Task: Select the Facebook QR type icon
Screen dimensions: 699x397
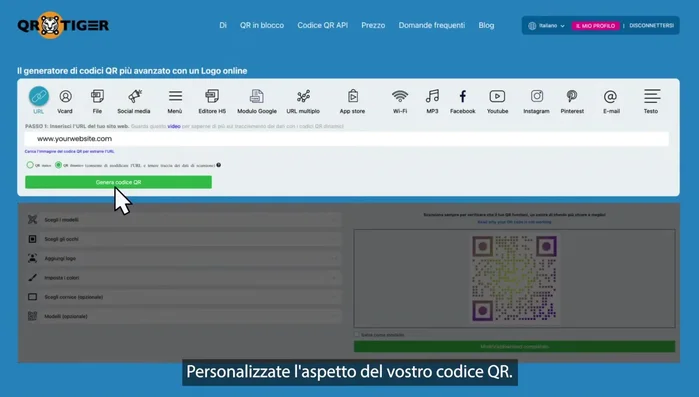Action: pos(463,96)
